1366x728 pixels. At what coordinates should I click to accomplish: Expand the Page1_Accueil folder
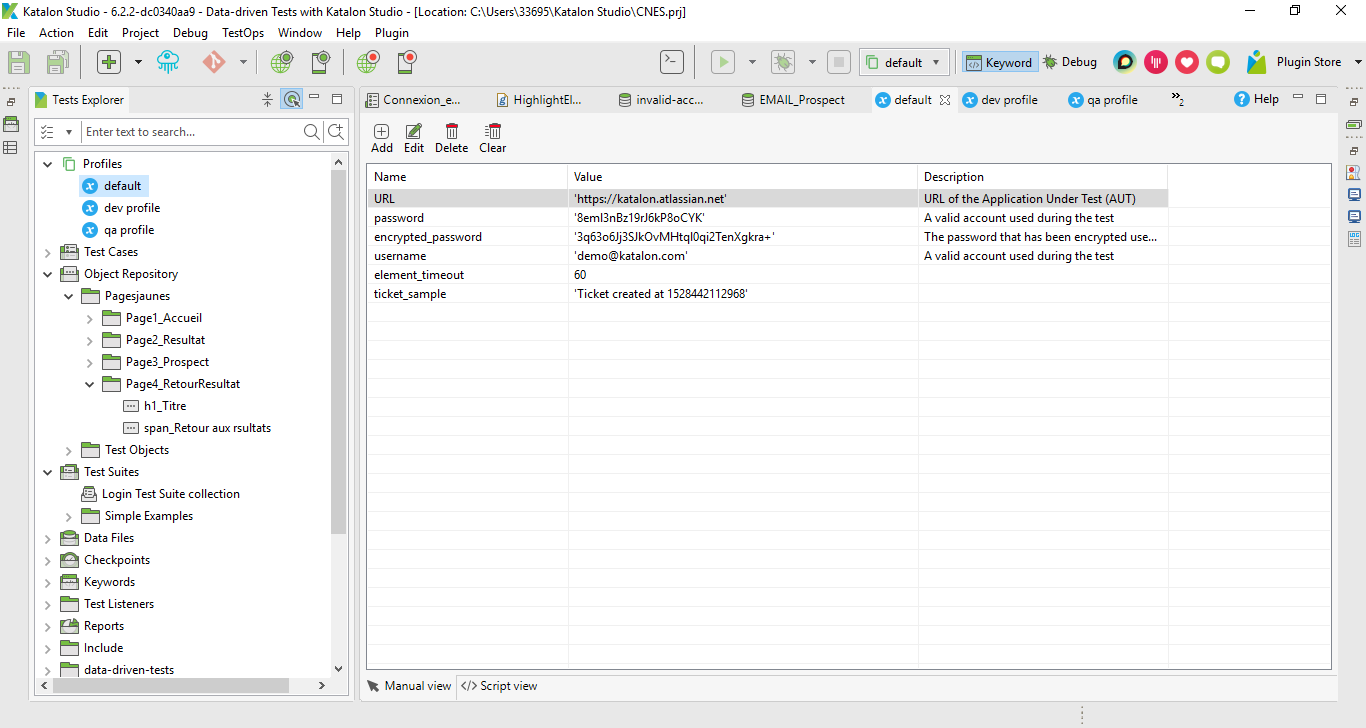90,318
